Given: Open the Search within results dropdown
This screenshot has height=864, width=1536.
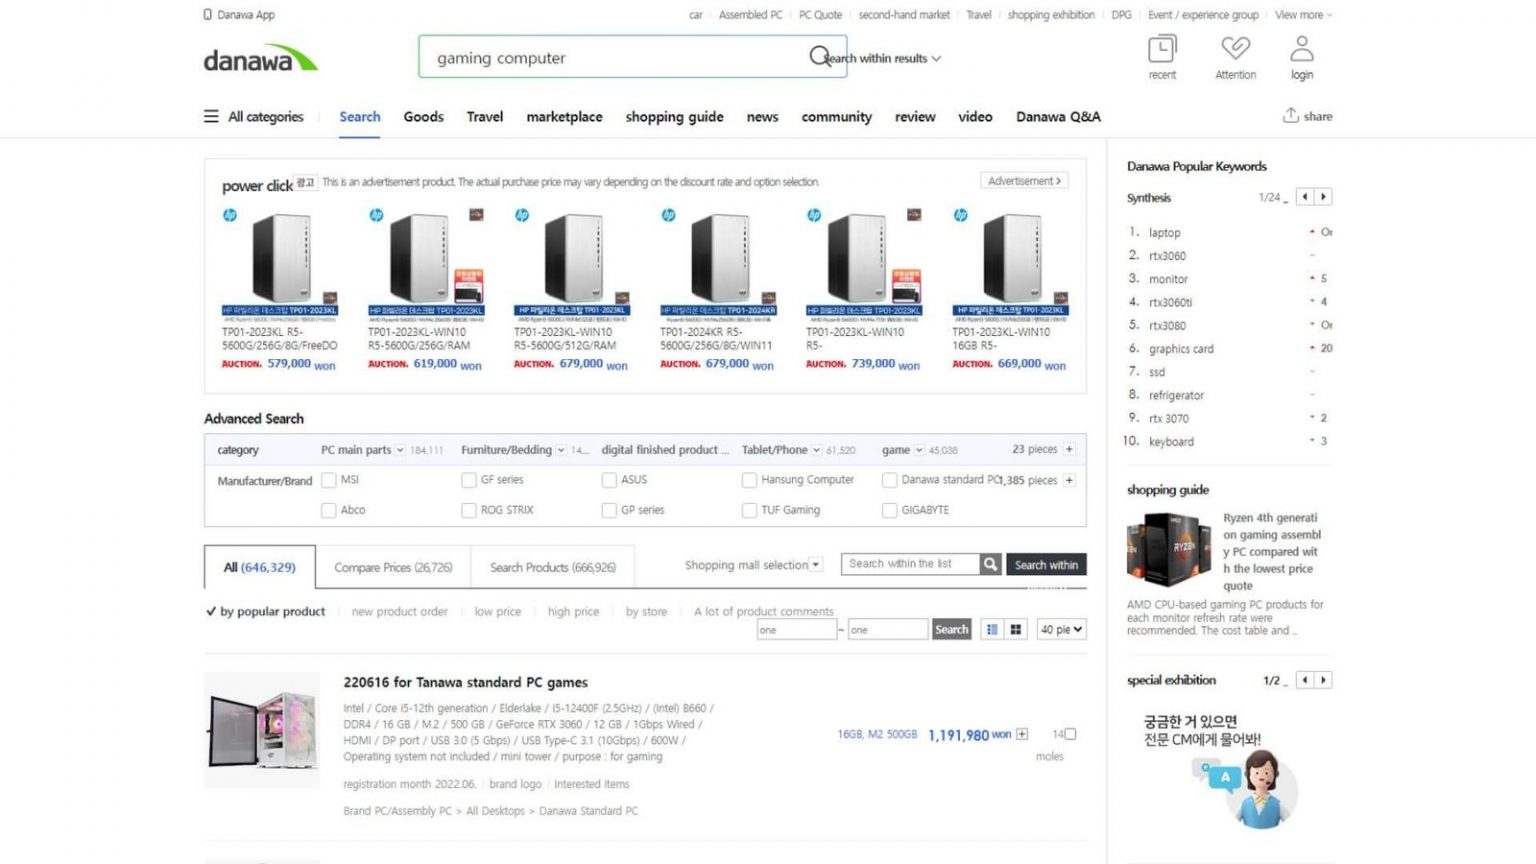Looking at the screenshot, I should [x=879, y=58].
